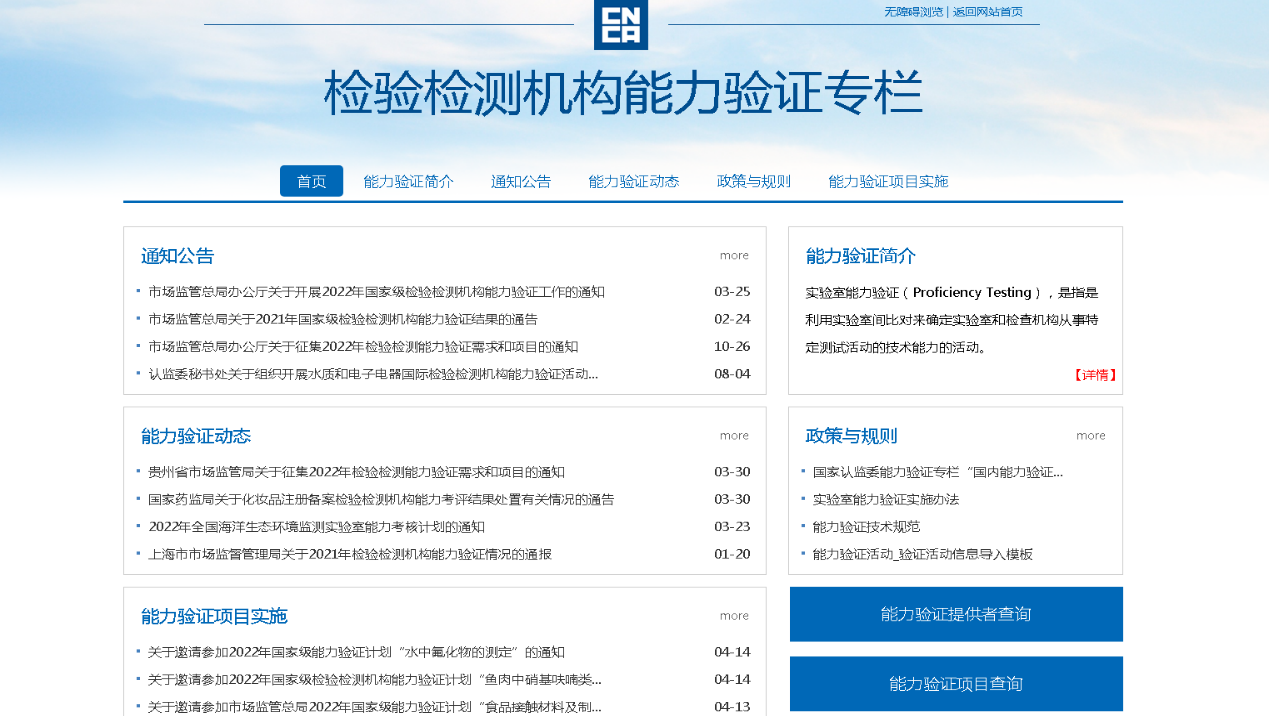Image resolution: width=1269 pixels, height=716 pixels.
Task: Expand more in 政策与规则 section
Action: point(1090,435)
